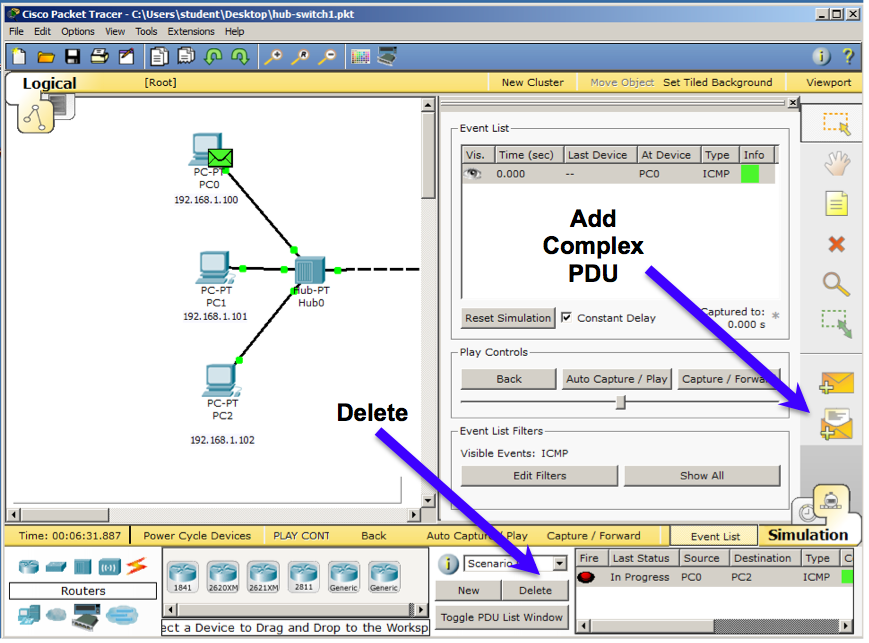Image resolution: width=869 pixels, height=643 pixels.
Task: Click the Viewport button
Action: 828,83
